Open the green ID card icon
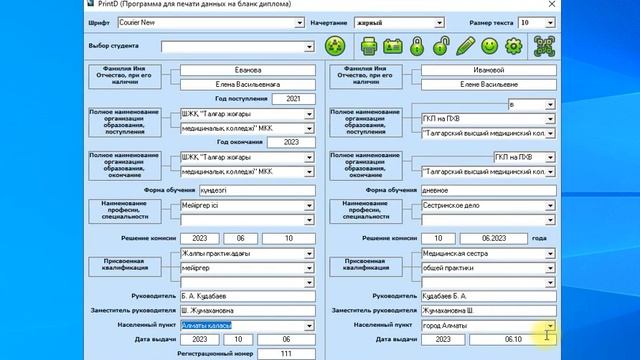The width and height of the screenshot is (640, 360). pyautogui.click(x=393, y=46)
